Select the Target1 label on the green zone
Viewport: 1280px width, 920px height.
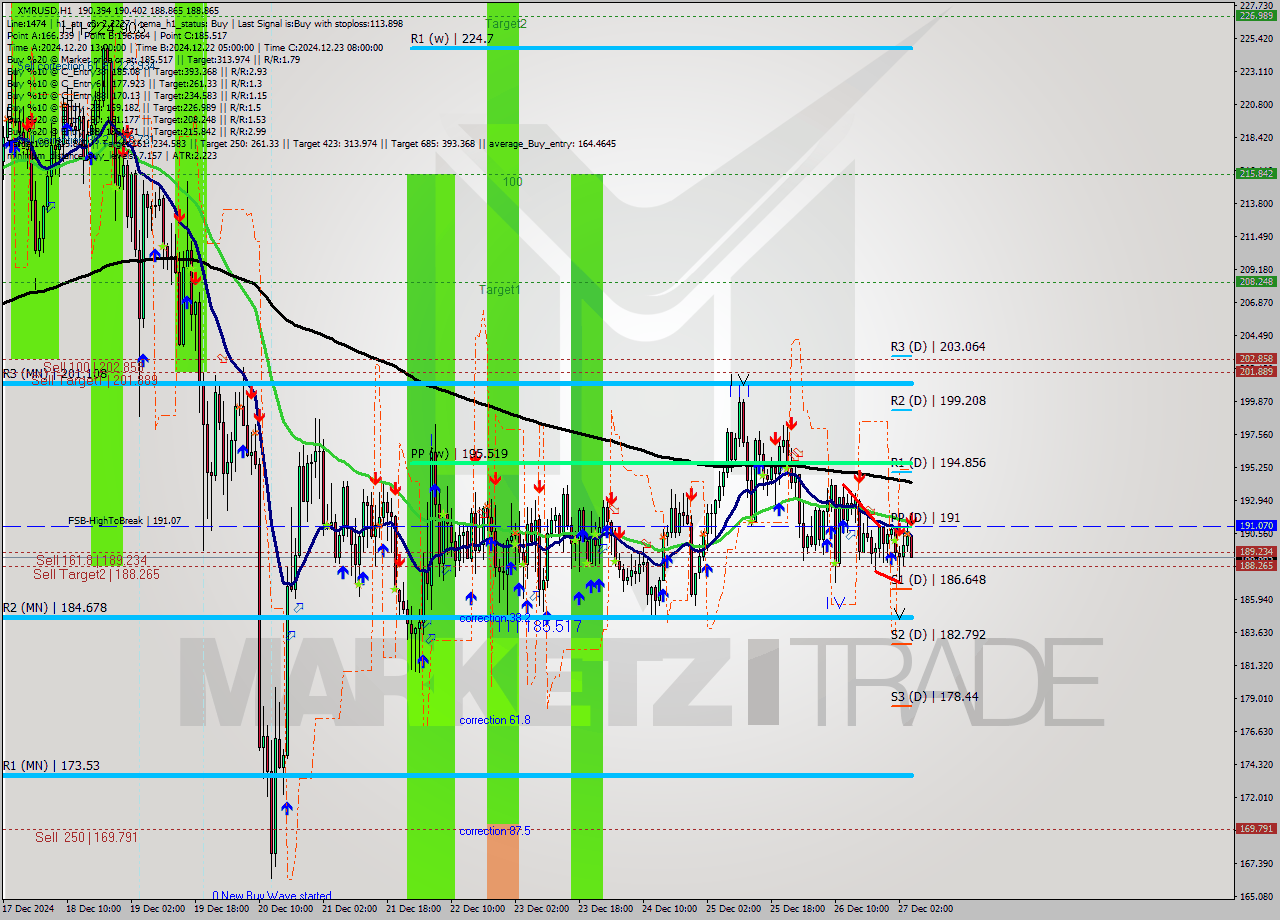pos(499,290)
